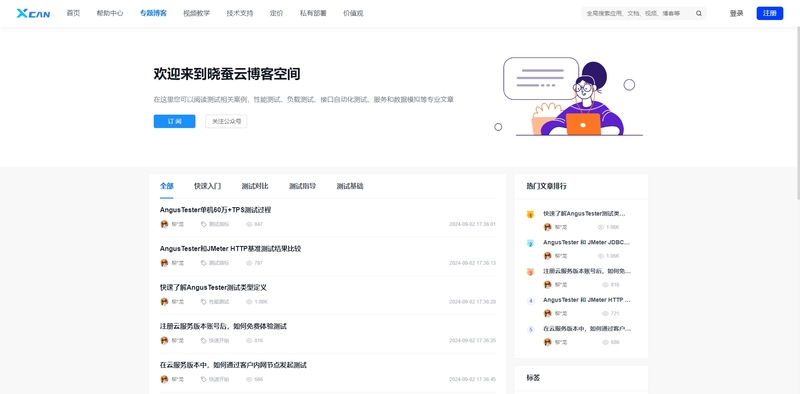Viewport: 800px width, 394px height.
Task: Click the 订阅 button
Action: [174, 121]
